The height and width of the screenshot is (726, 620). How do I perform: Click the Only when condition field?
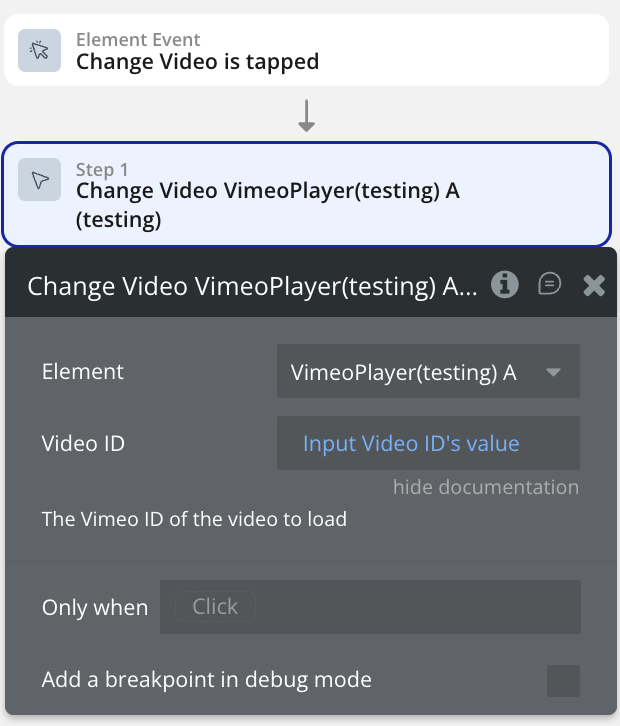pyautogui.click(x=400, y=607)
